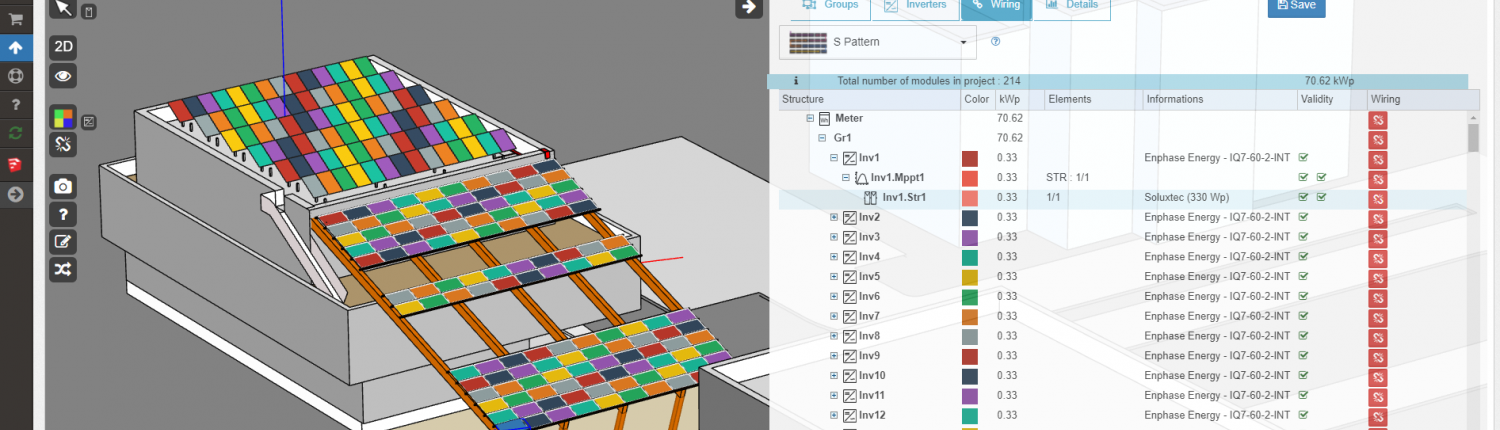
Task: Expand the Inv4 node
Action: 834,257
